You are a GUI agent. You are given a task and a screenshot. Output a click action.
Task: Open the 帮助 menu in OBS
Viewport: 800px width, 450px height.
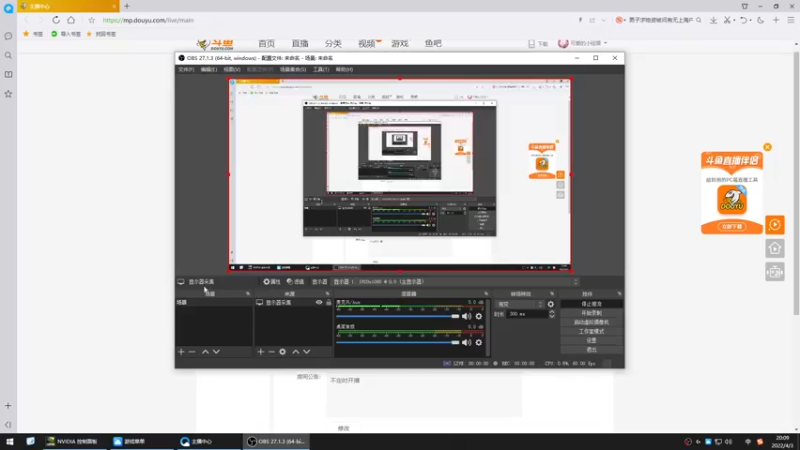click(x=344, y=69)
